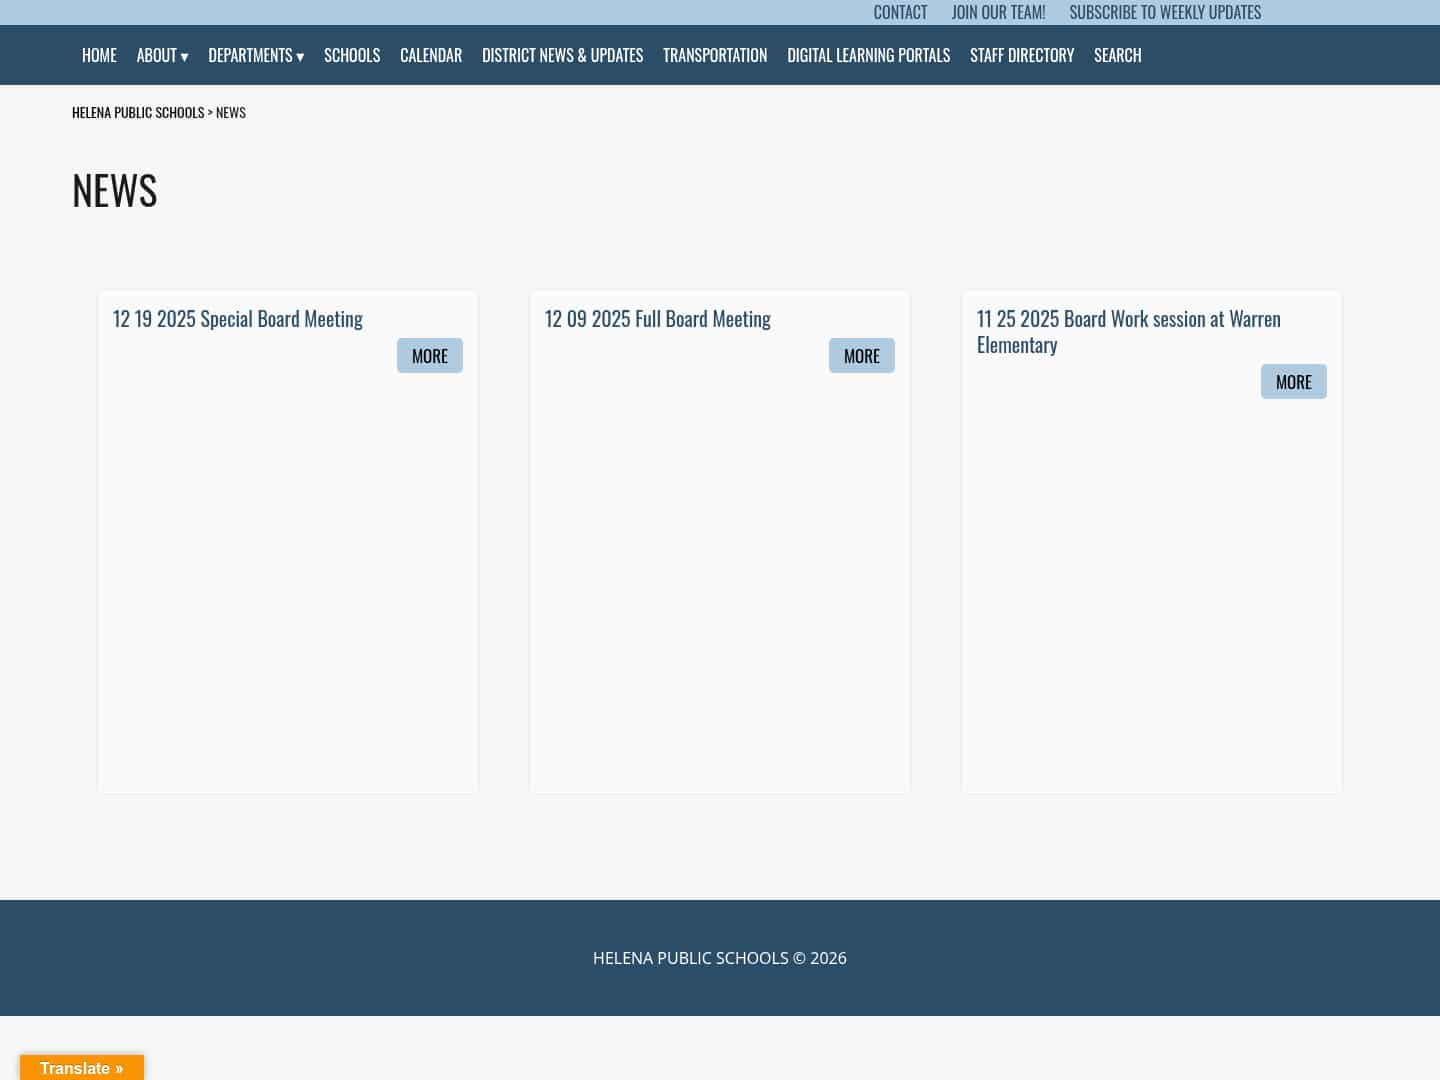Follow the HELENA PUBLIC SCHOOLS breadcrumb link
Viewport: 1440px width, 1080px height.
(138, 111)
